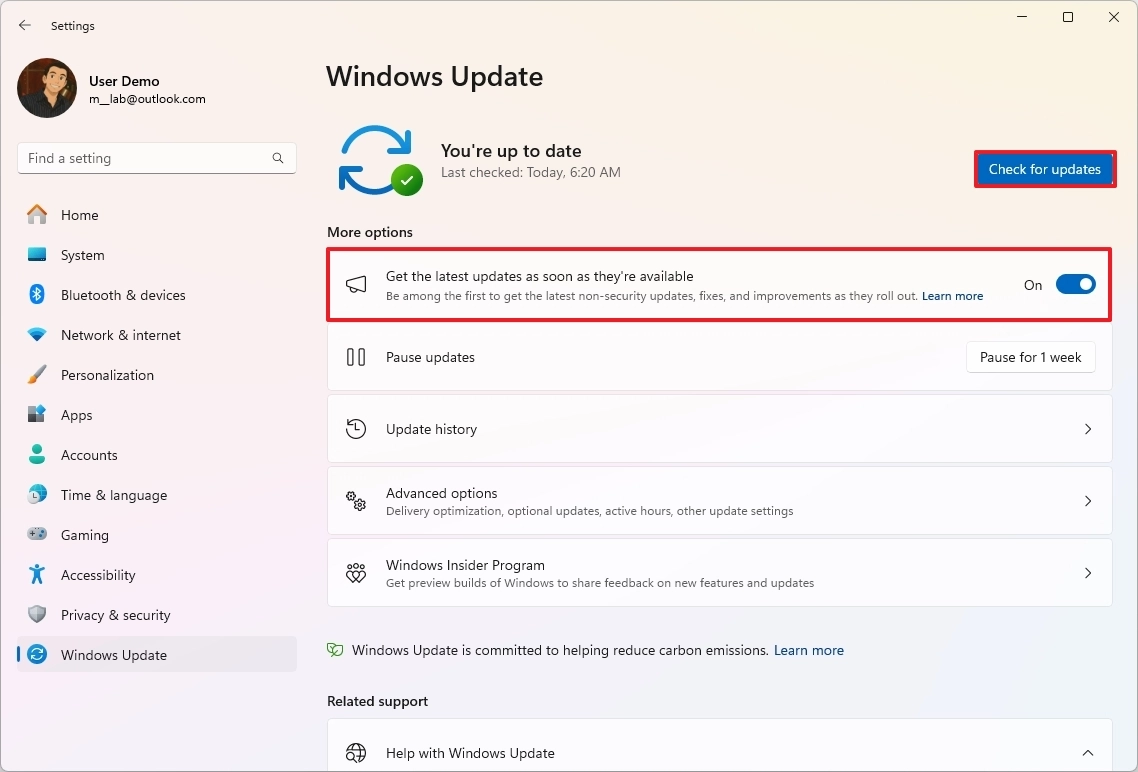This screenshot has height=772, width=1138.
Task: Click the Windows Update sidebar icon
Action: (x=37, y=654)
